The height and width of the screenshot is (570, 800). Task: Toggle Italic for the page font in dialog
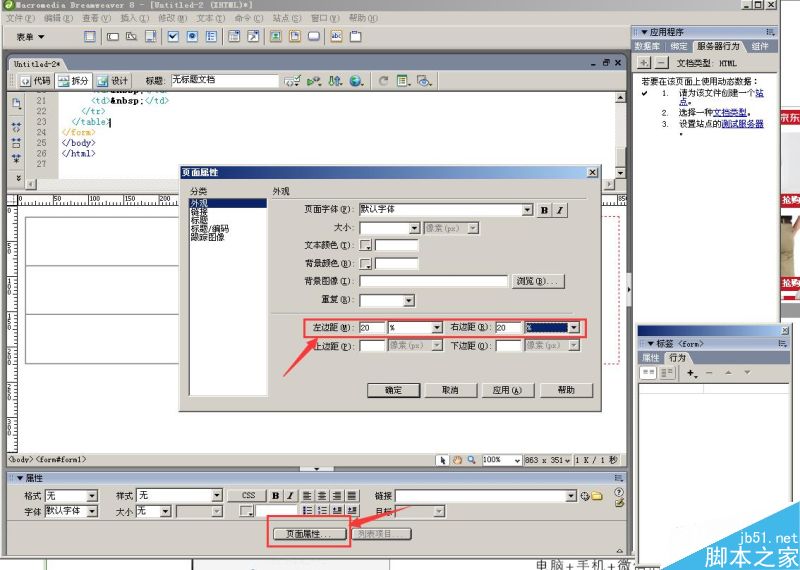tap(560, 210)
